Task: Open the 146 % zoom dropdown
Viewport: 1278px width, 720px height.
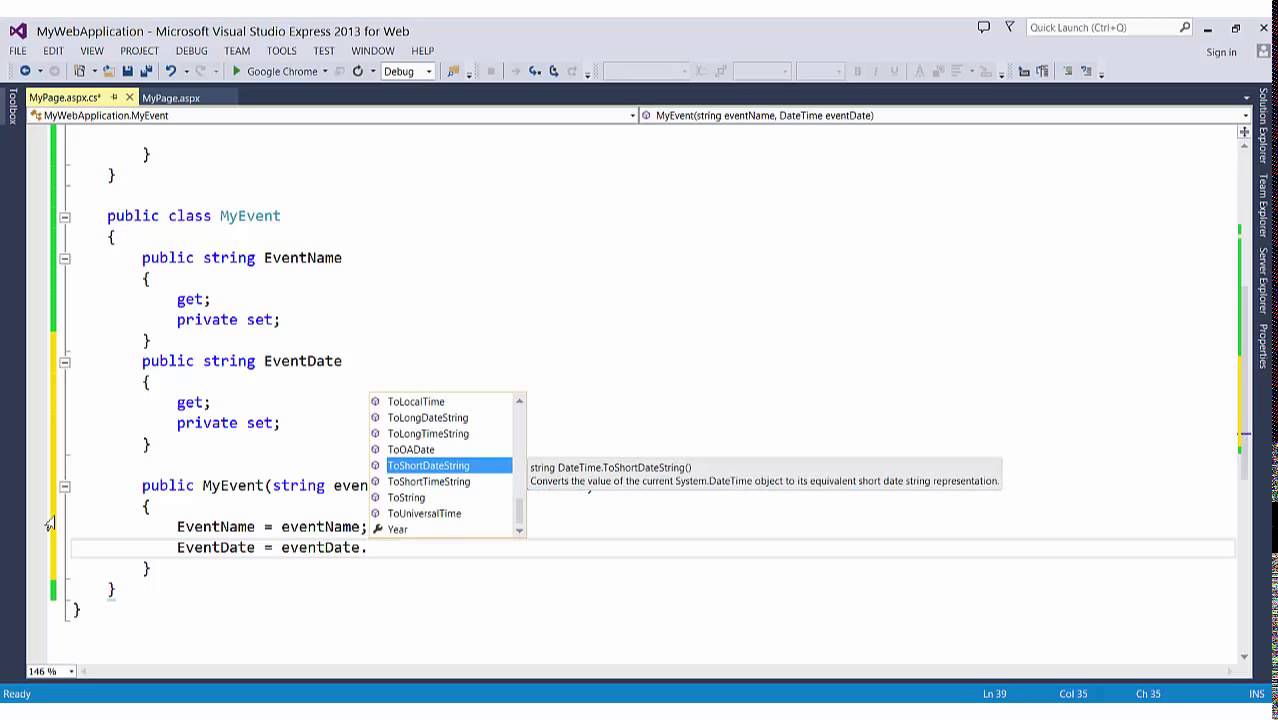Action: (71, 671)
